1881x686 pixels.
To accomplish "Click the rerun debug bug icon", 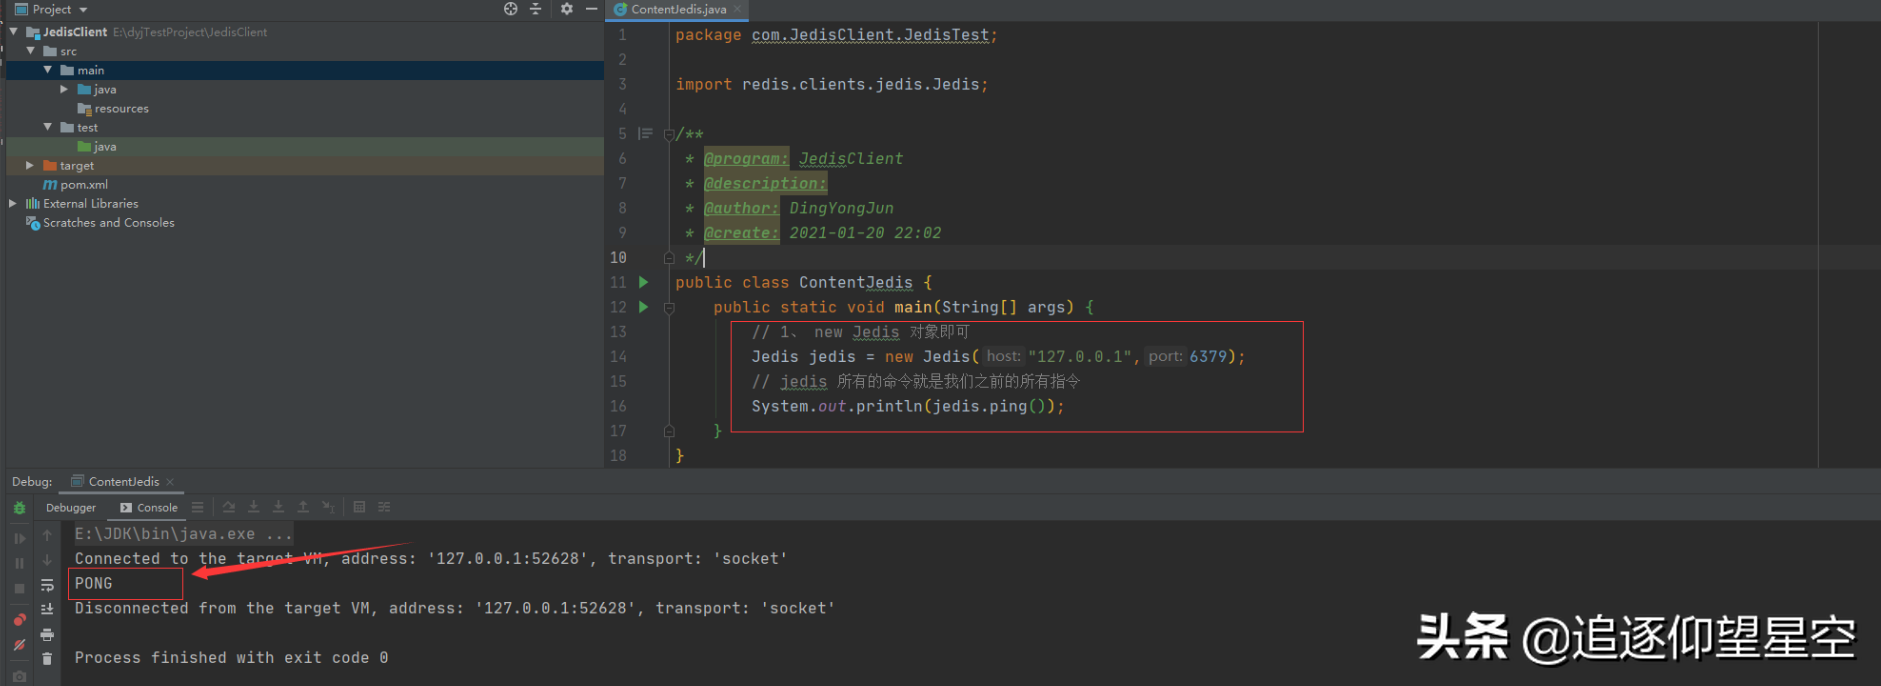I will pos(19,508).
